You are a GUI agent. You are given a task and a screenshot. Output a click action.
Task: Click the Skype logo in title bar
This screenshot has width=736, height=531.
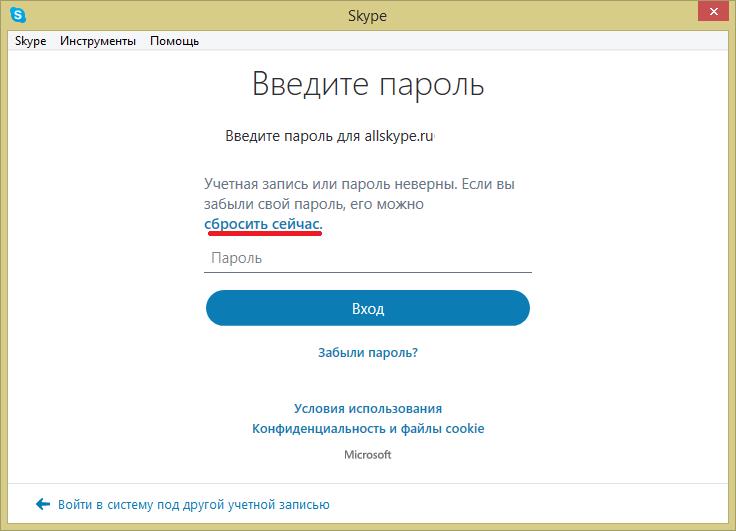[x=18, y=16]
